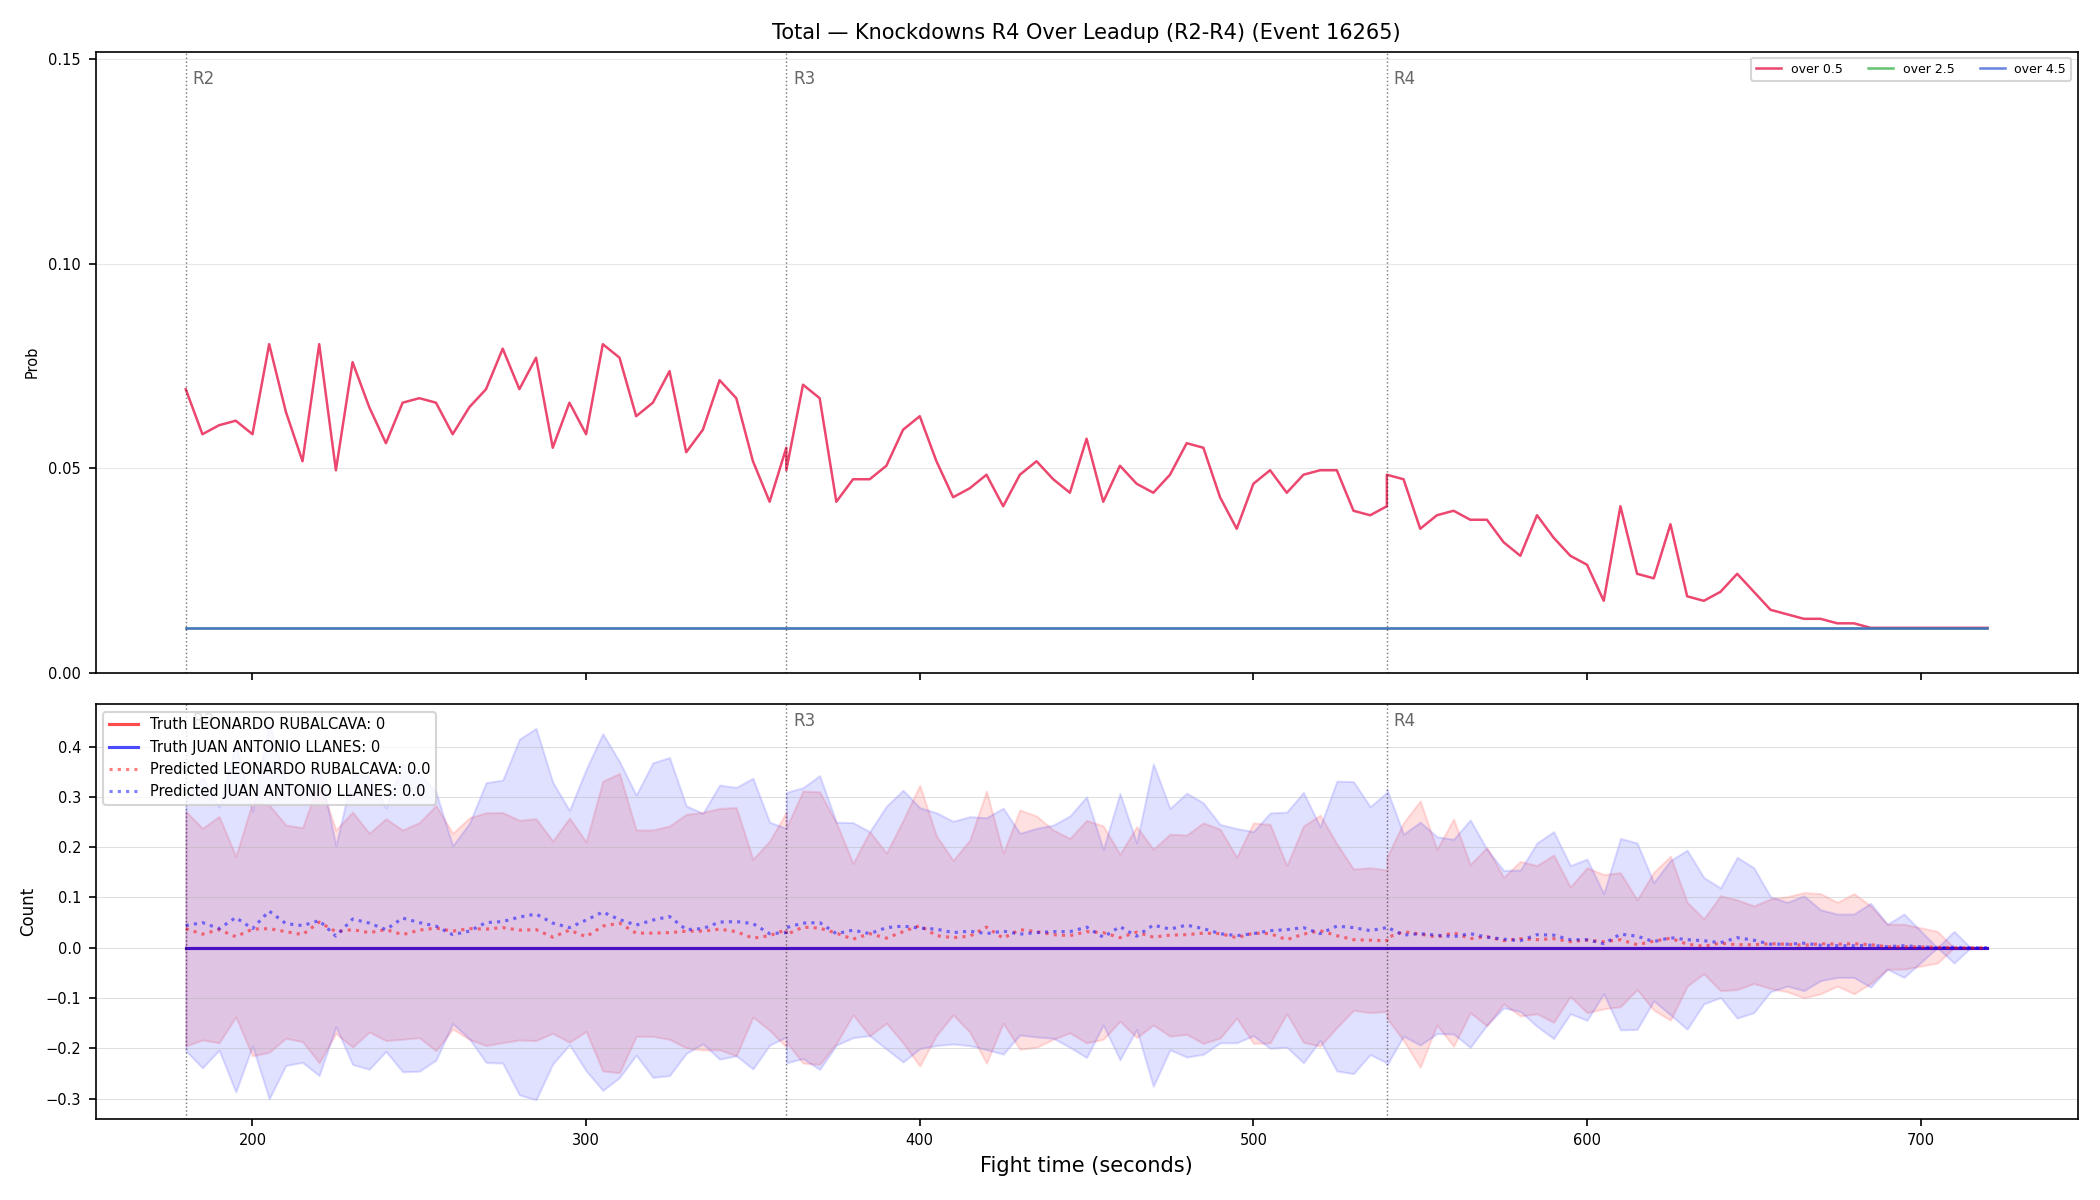Click the R3 round label in top chart
Viewport: 2100px width, 1200px height.
[x=804, y=78]
